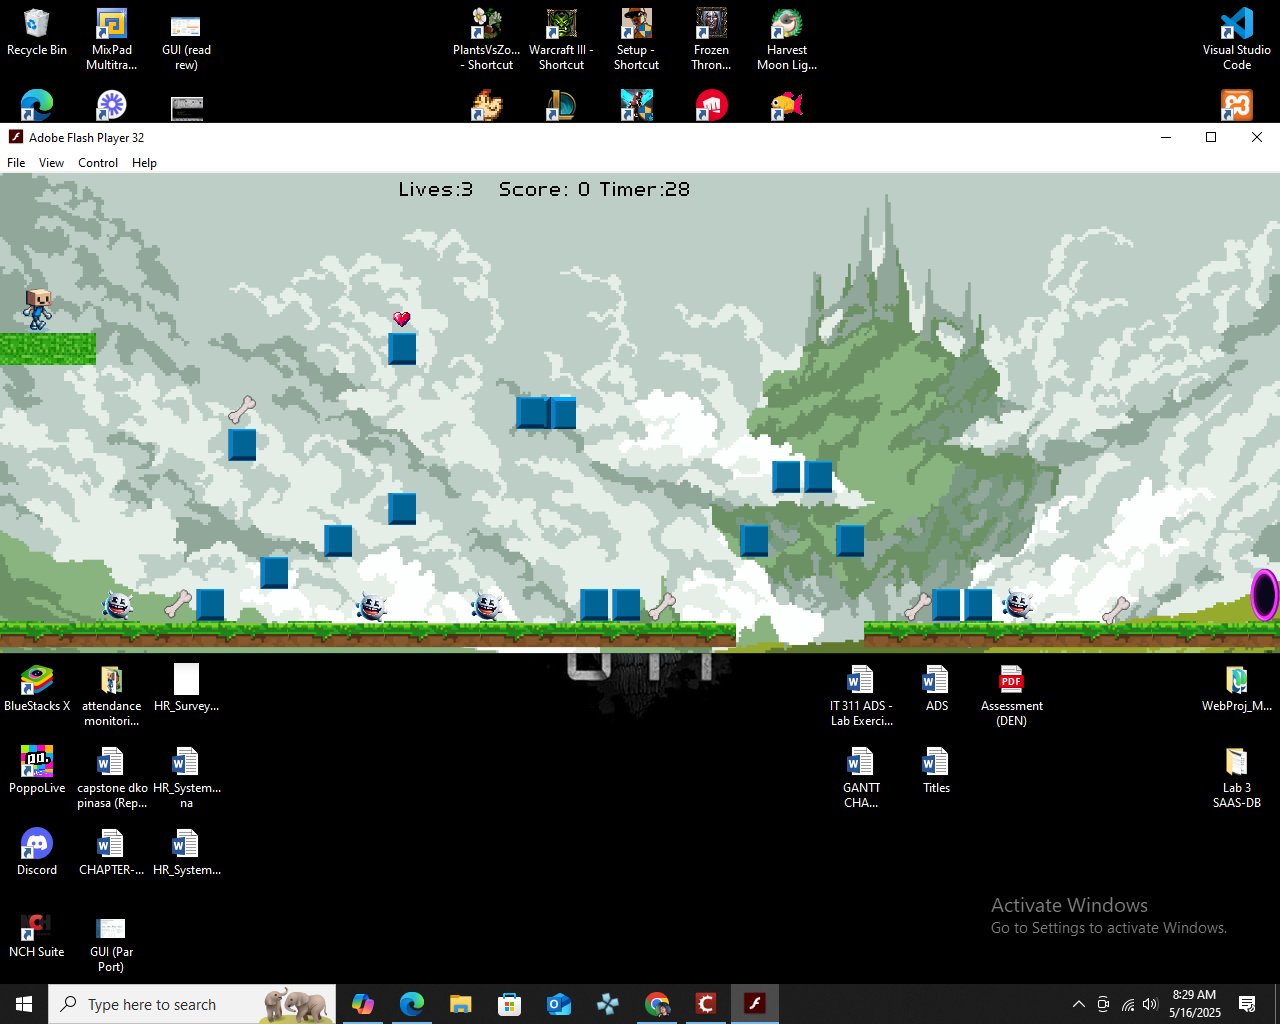This screenshot has width=1280, height=1024.
Task: Open Outlook from the taskbar
Action: coord(559,1004)
